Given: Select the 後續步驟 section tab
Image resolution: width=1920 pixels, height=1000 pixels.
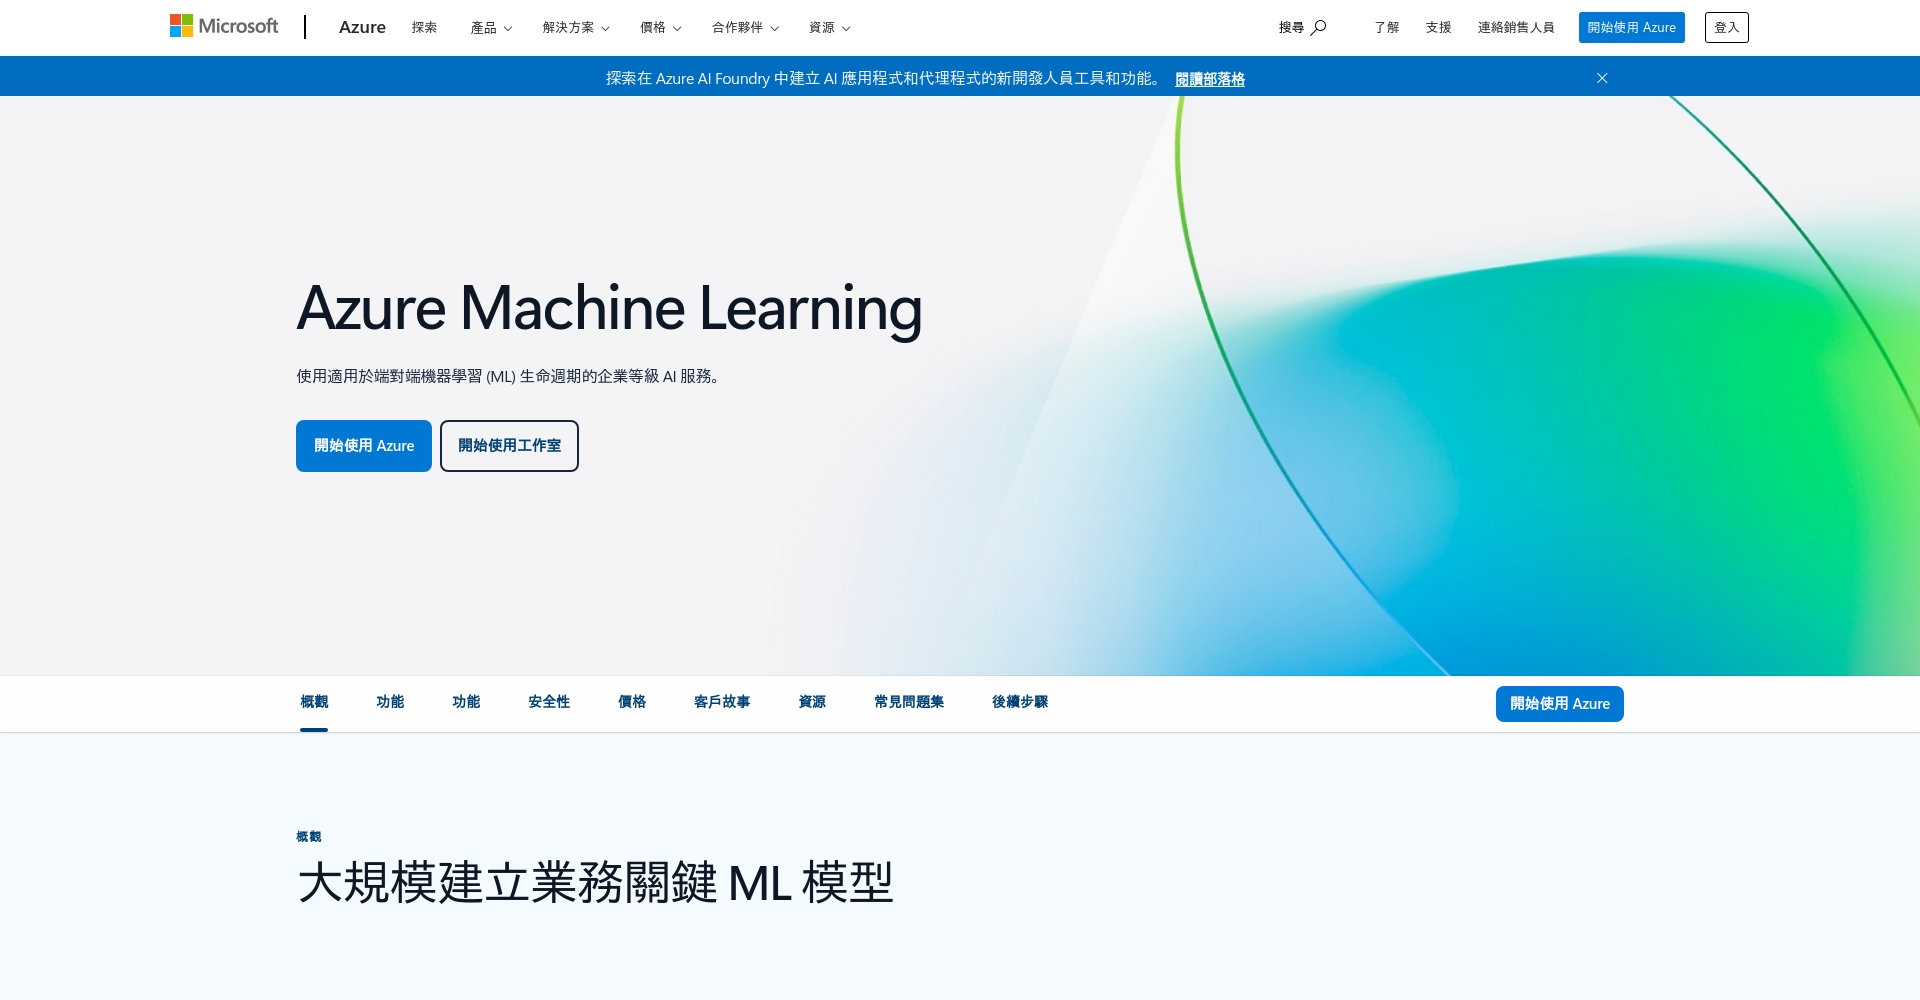Looking at the screenshot, I should point(1020,702).
